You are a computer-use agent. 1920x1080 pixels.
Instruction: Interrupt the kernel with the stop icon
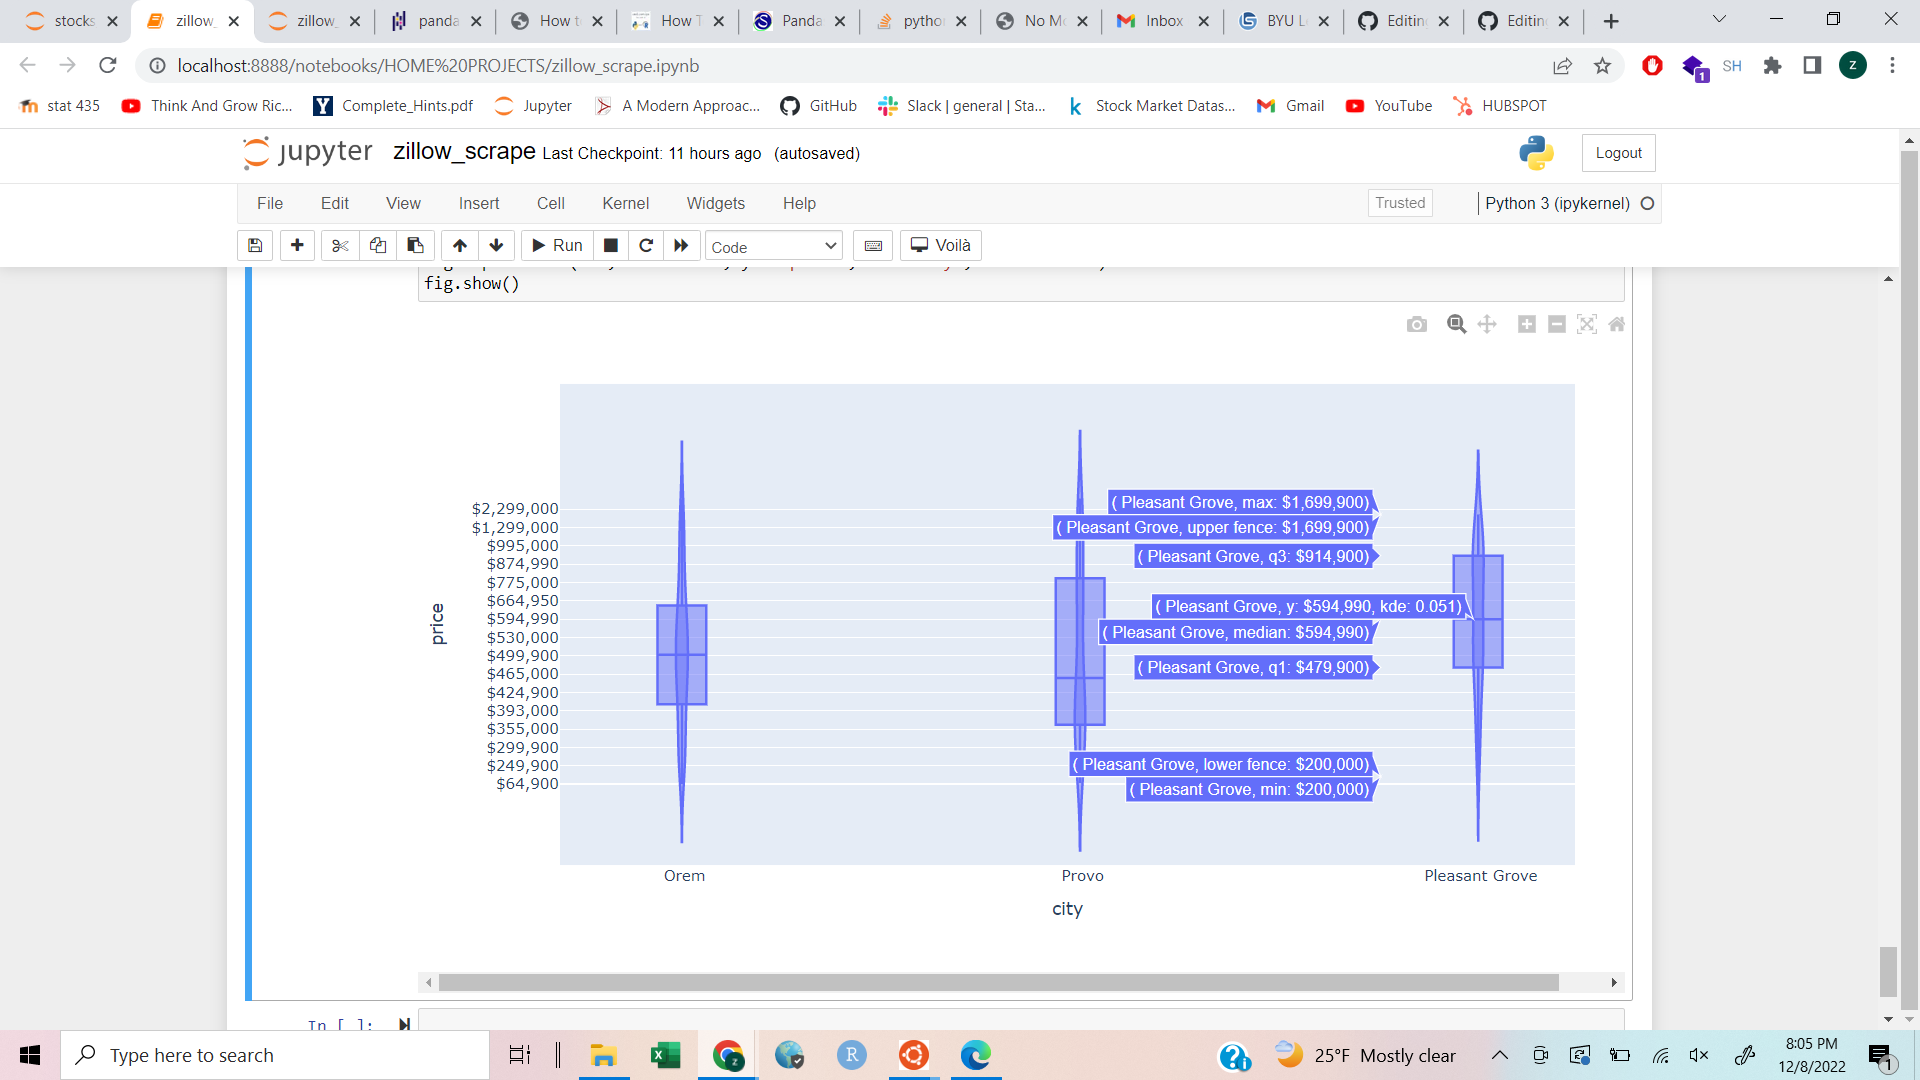[611, 246]
